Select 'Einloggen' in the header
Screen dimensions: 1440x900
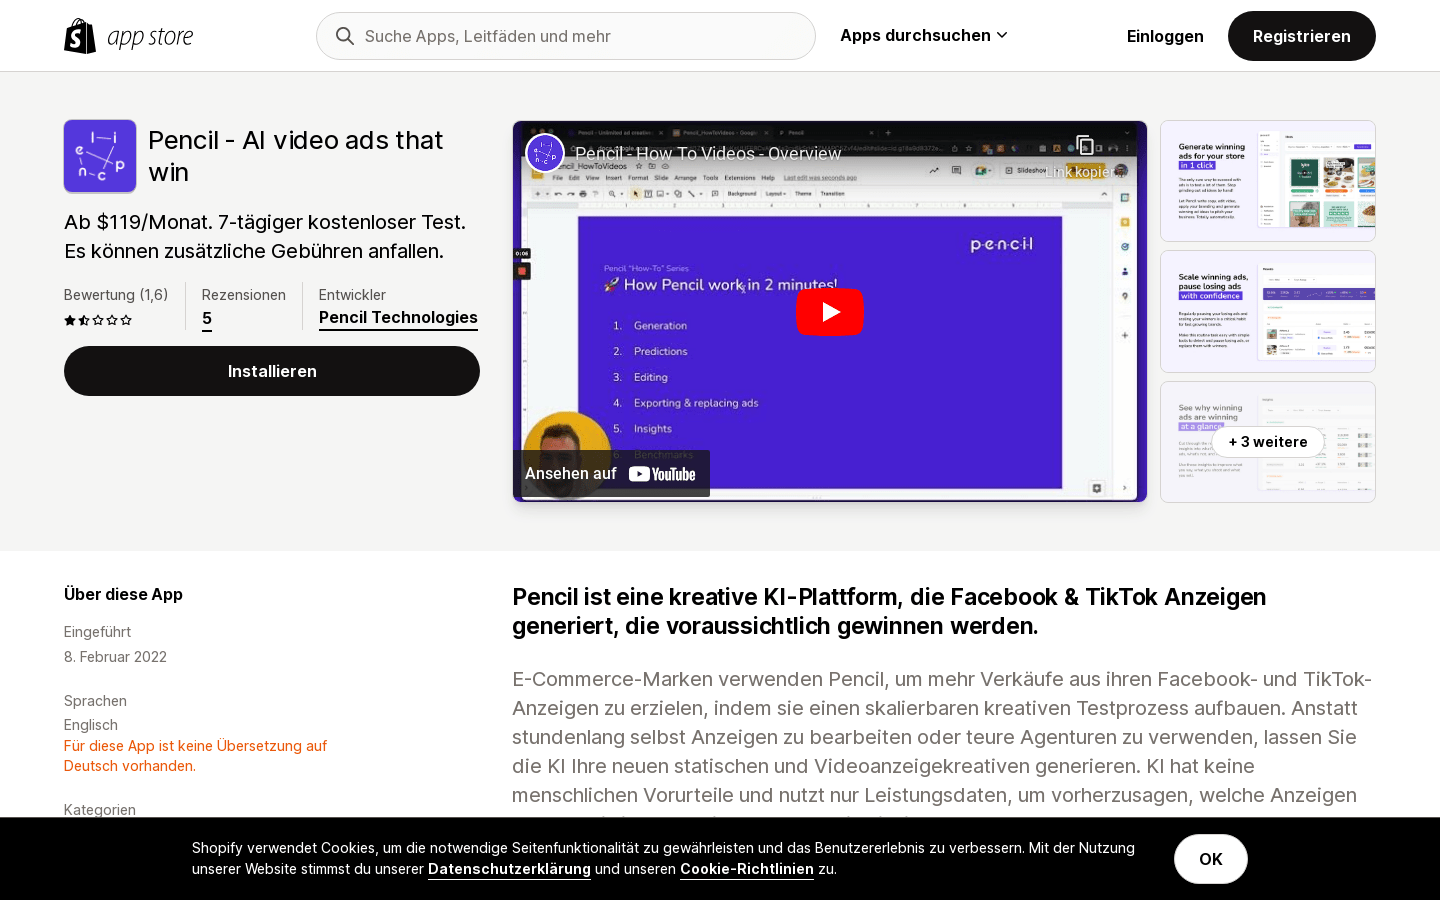(1165, 35)
